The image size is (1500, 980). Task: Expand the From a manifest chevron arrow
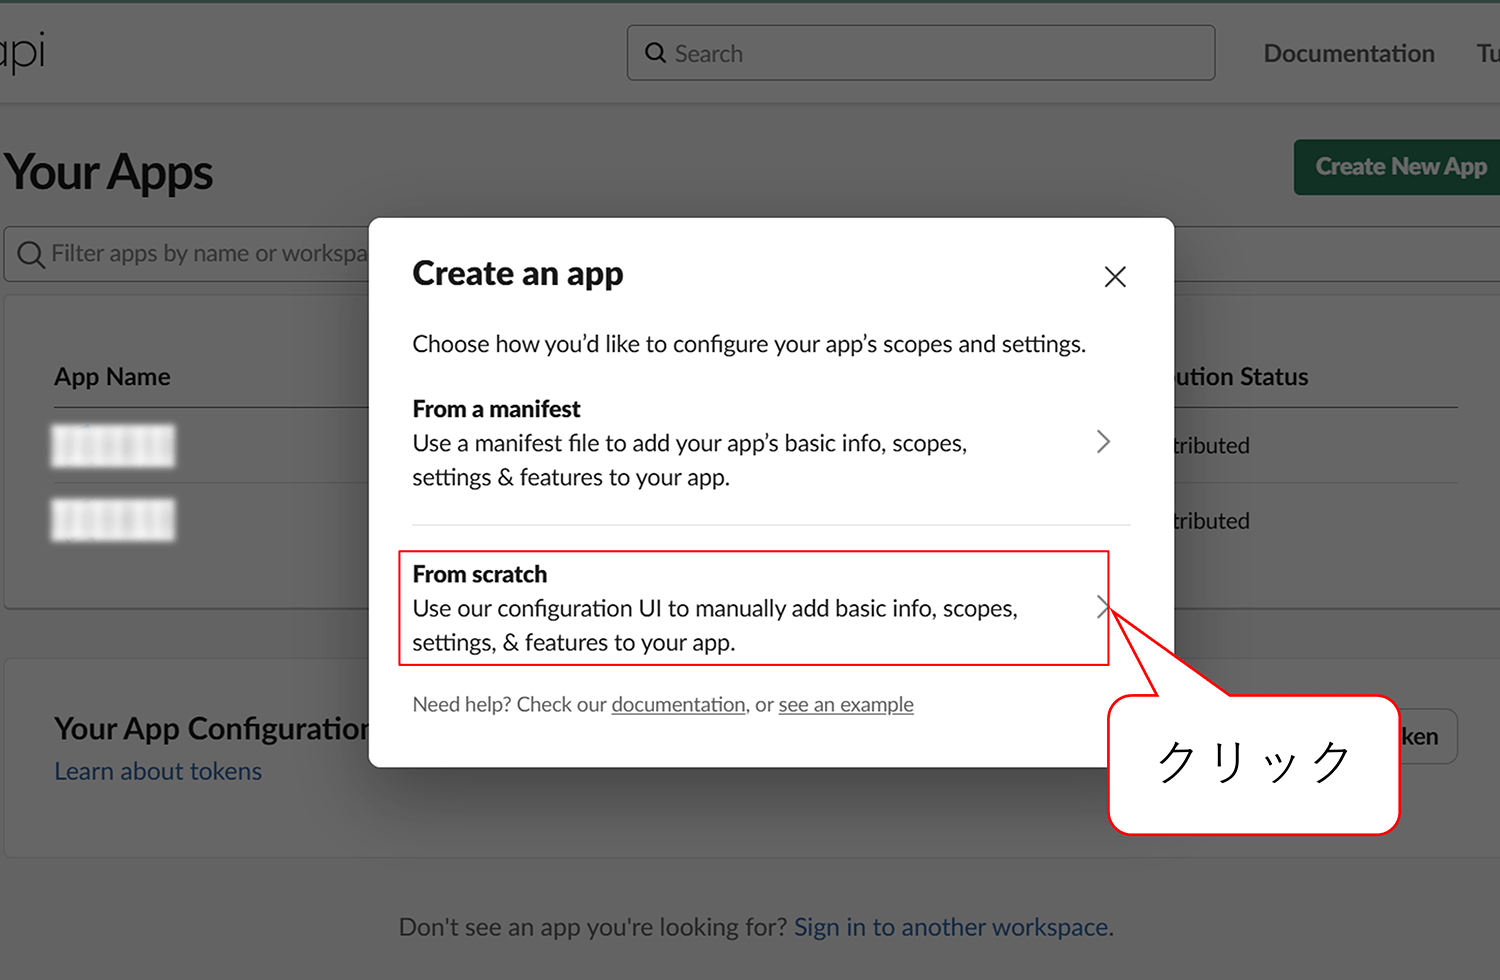[1103, 442]
